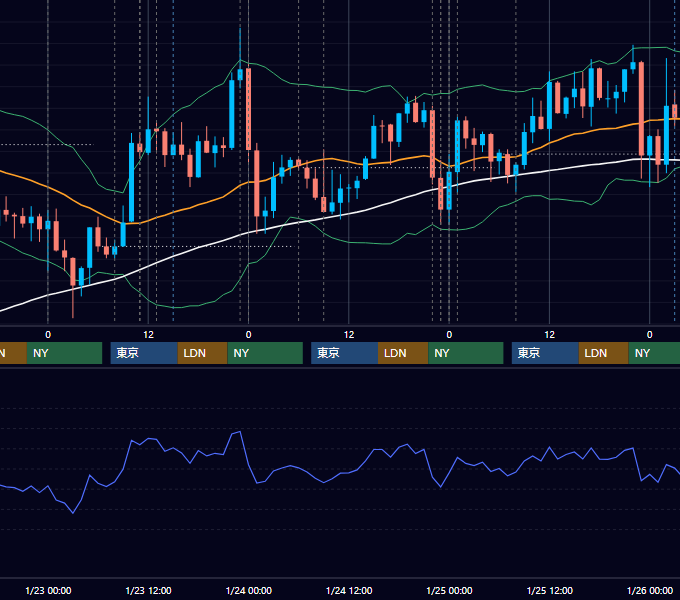The width and height of the screenshot is (680, 600).
Task: Click the 1/23 12:00 time axis label
Action: click(x=148, y=590)
